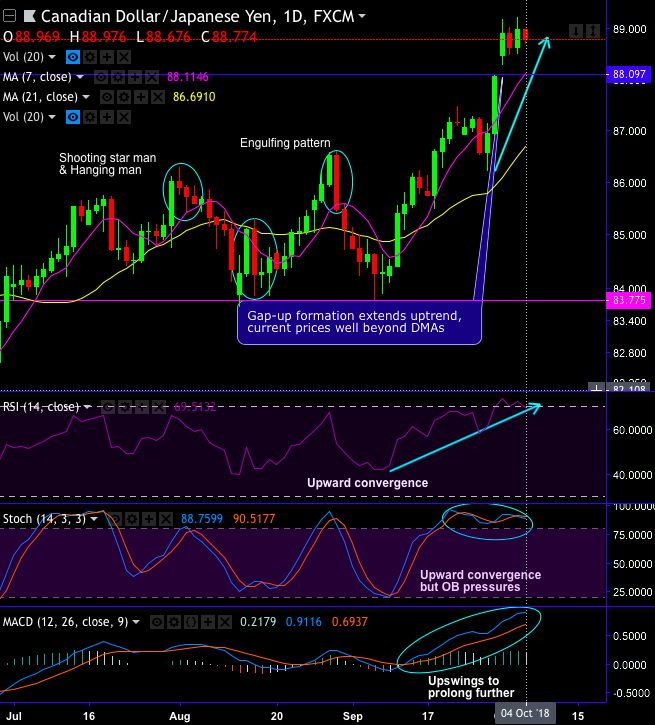
Task: Remove RSI (14, close) with its X icon
Action: click(159, 407)
